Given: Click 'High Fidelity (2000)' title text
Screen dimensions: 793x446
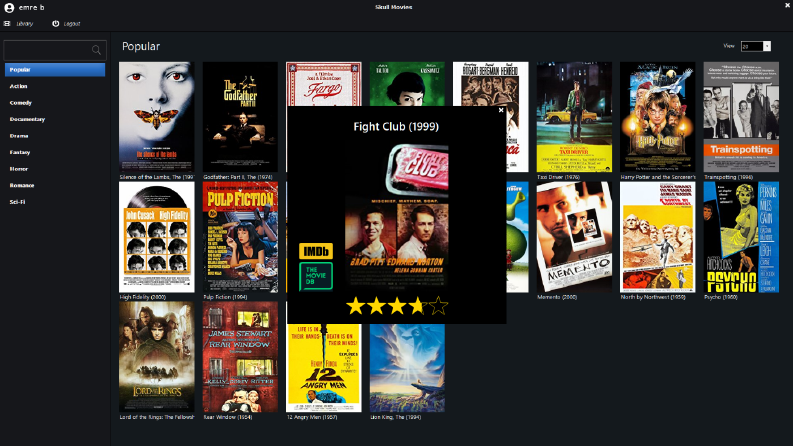Looking at the screenshot, I should pyautogui.click(x=142, y=297).
